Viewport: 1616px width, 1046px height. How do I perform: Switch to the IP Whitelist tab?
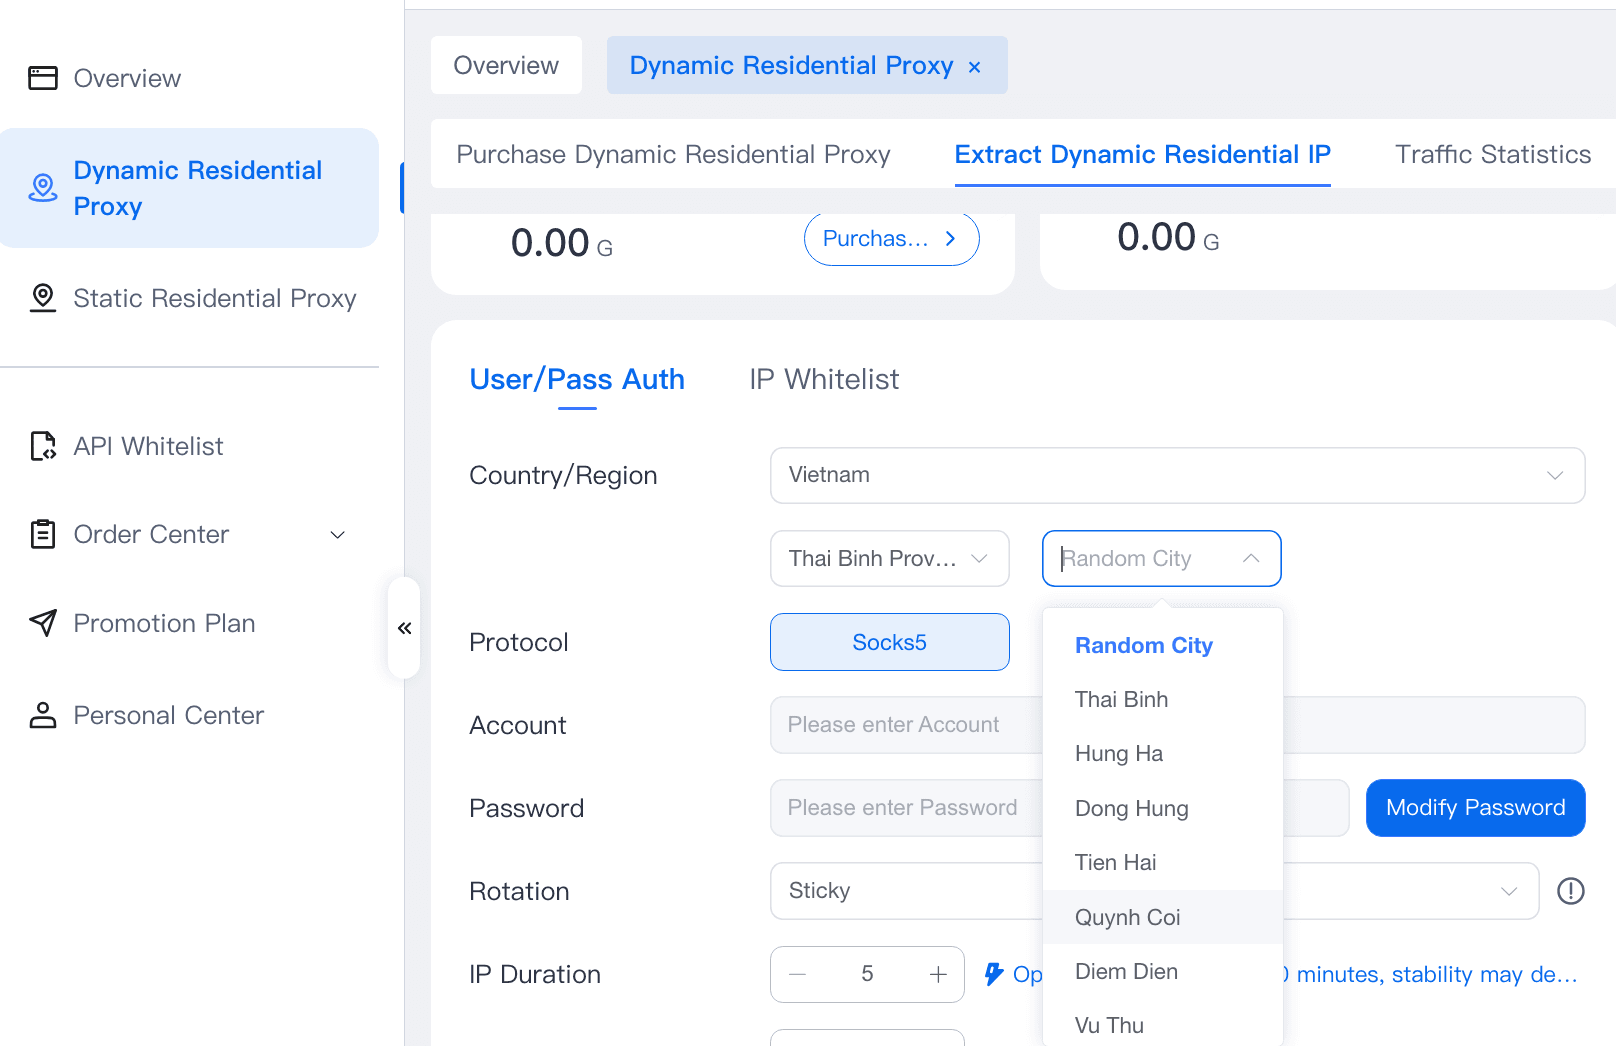tap(824, 380)
